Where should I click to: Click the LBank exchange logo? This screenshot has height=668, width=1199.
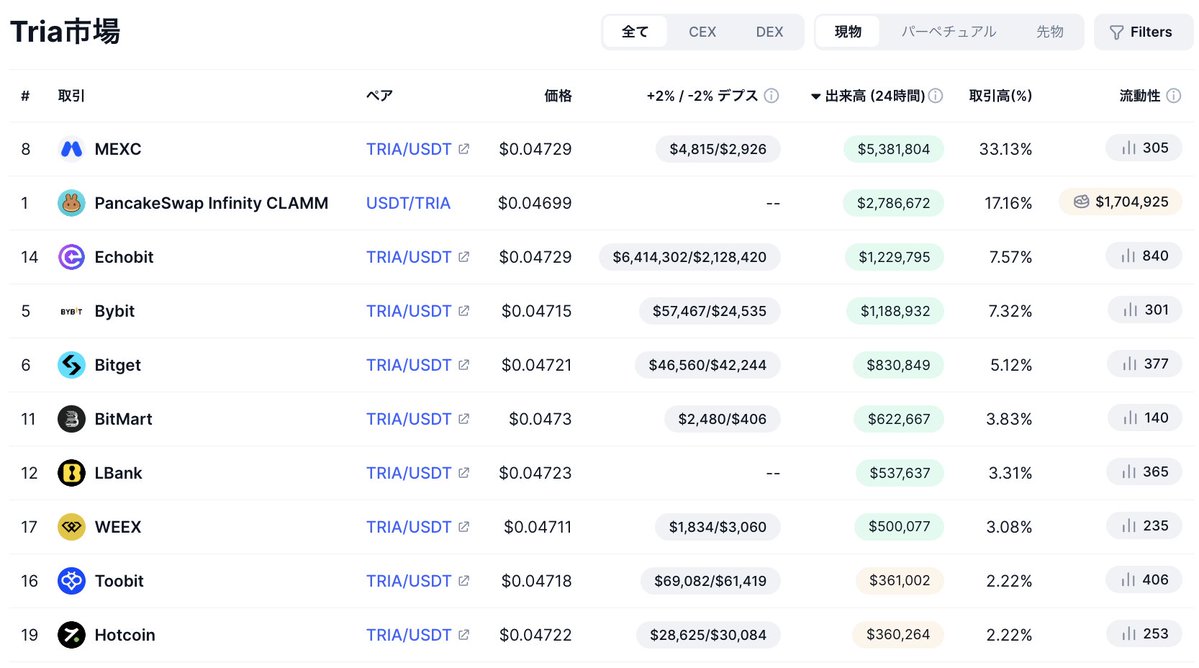(x=71, y=473)
